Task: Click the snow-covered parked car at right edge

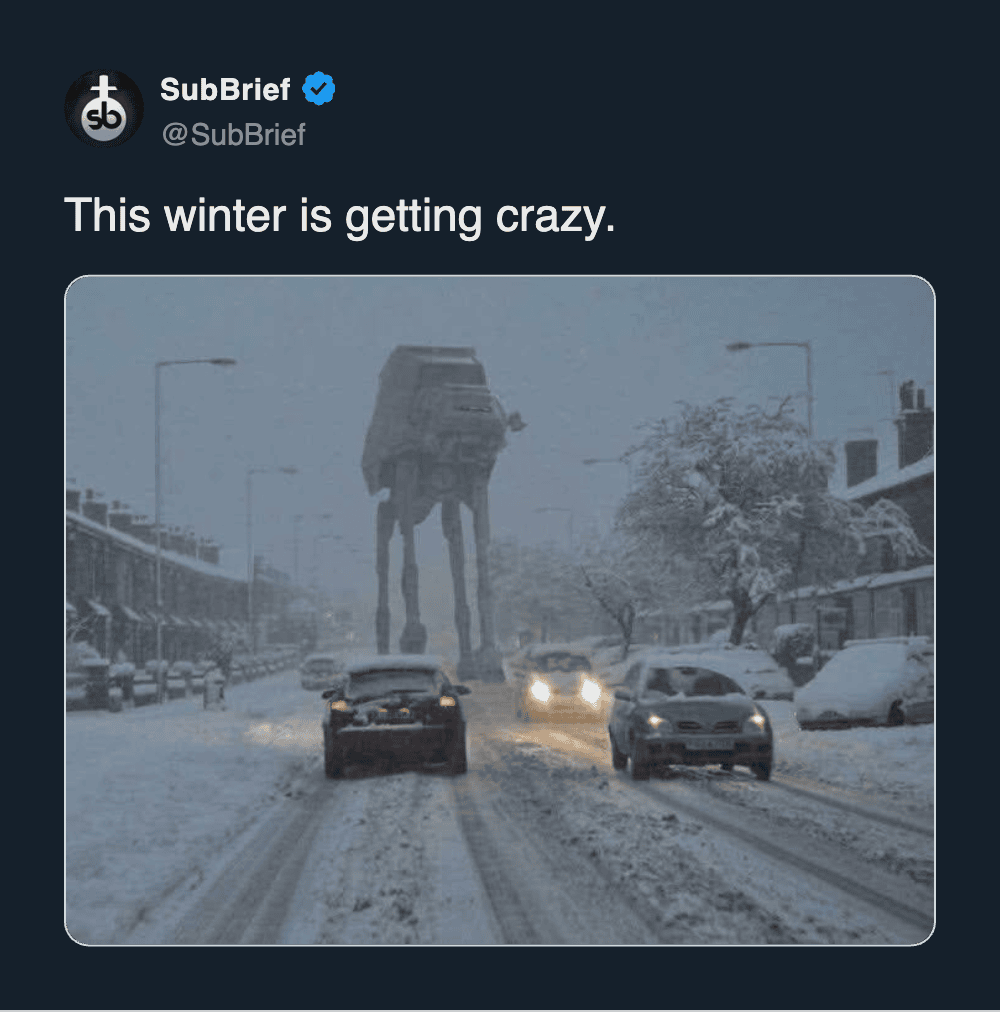Action: (866, 686)
